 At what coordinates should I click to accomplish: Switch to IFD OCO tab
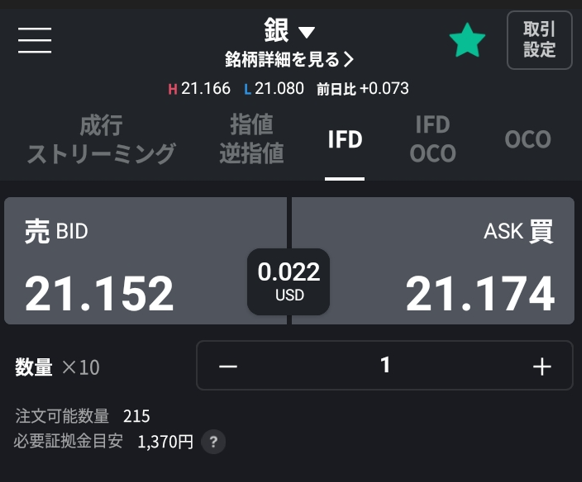(433, 140)
